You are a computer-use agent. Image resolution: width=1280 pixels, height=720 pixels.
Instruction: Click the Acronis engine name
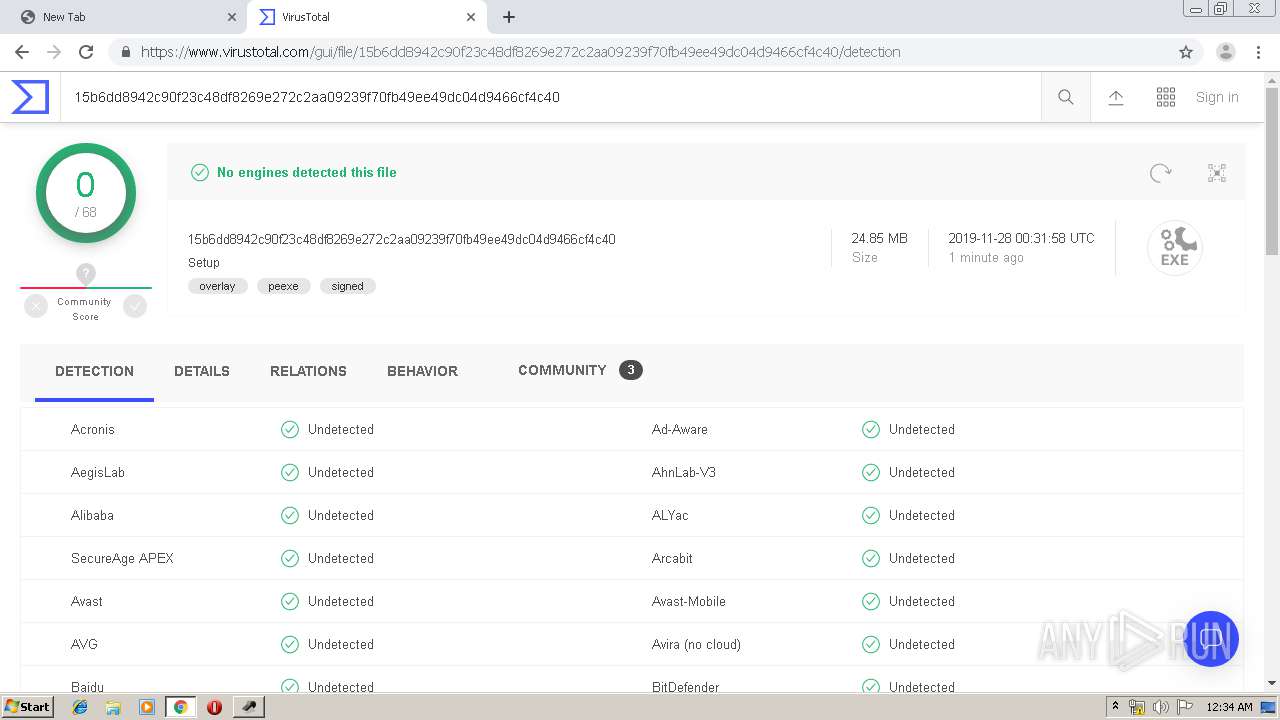93,430
